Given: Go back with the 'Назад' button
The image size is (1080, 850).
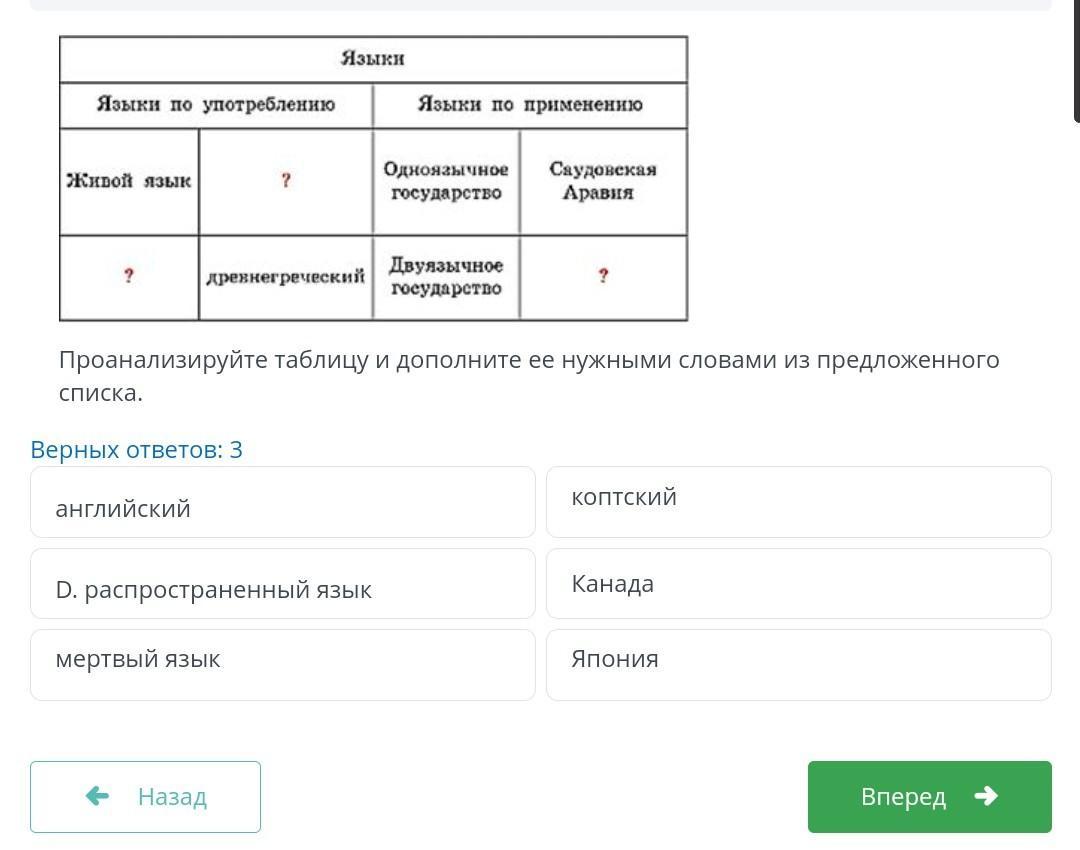Looking at the screenshot, I should coord(145,797).
